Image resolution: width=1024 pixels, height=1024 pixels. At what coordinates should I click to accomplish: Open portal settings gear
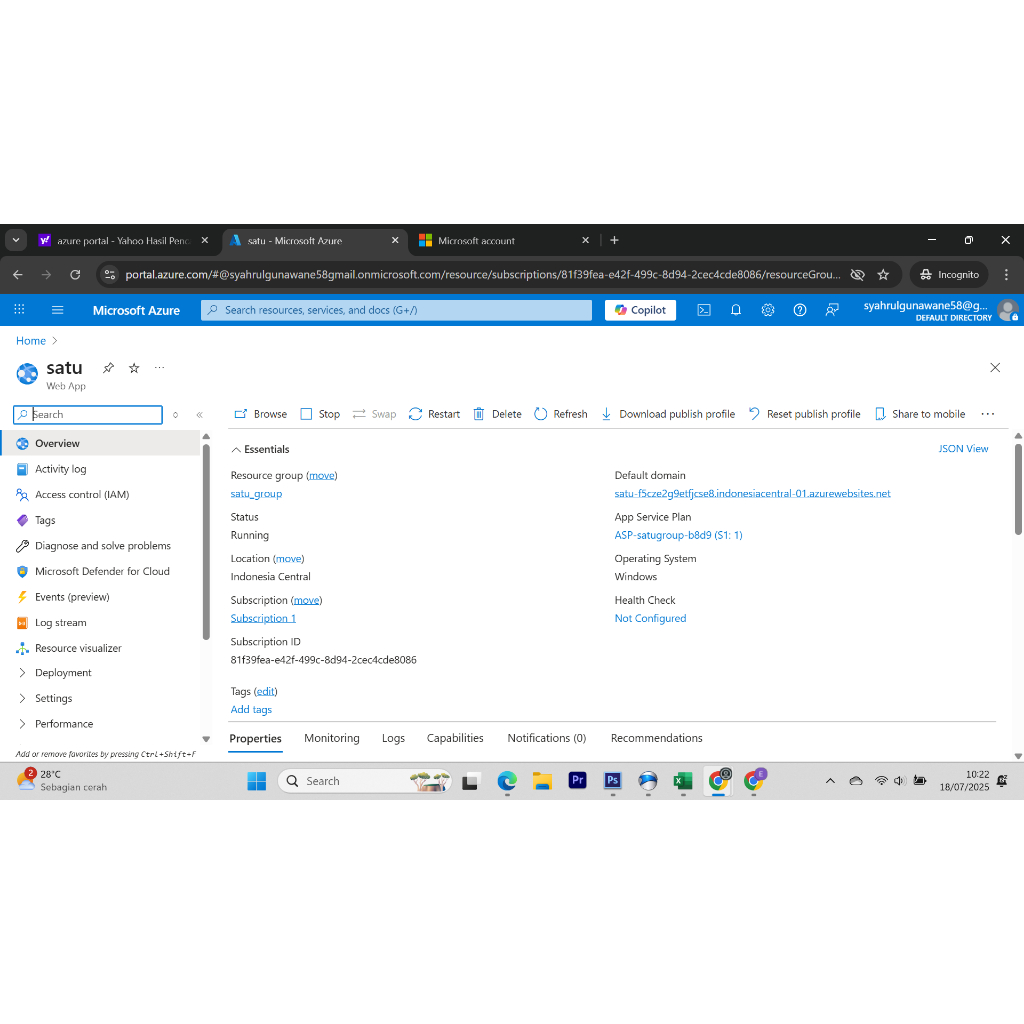[768, 310]
